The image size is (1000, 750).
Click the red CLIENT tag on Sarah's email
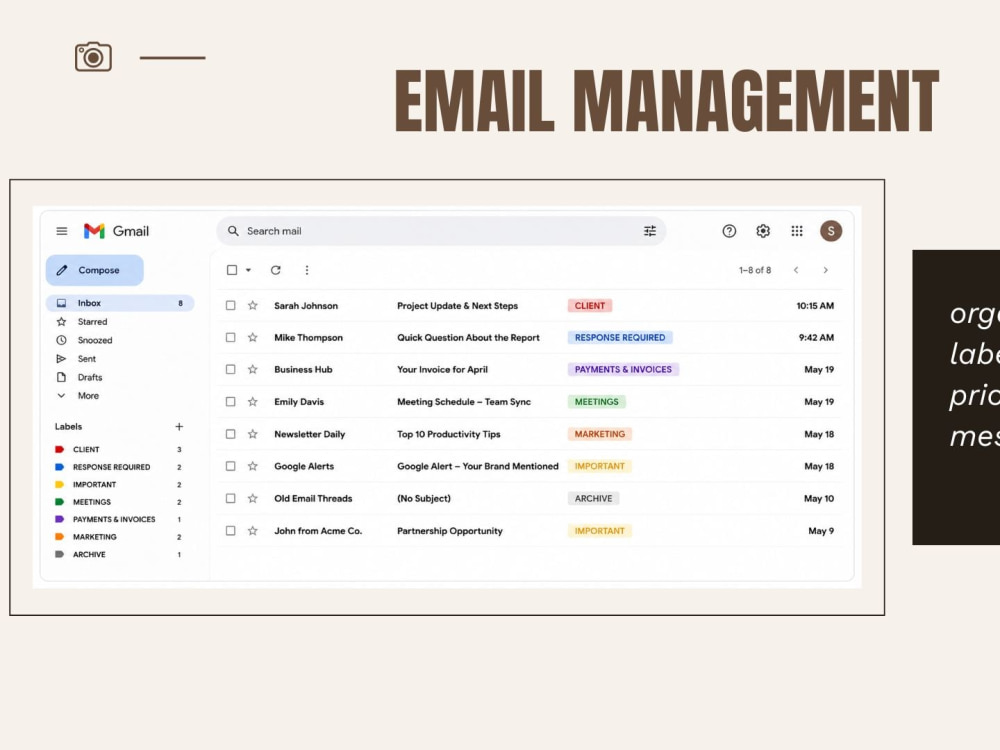590,305
